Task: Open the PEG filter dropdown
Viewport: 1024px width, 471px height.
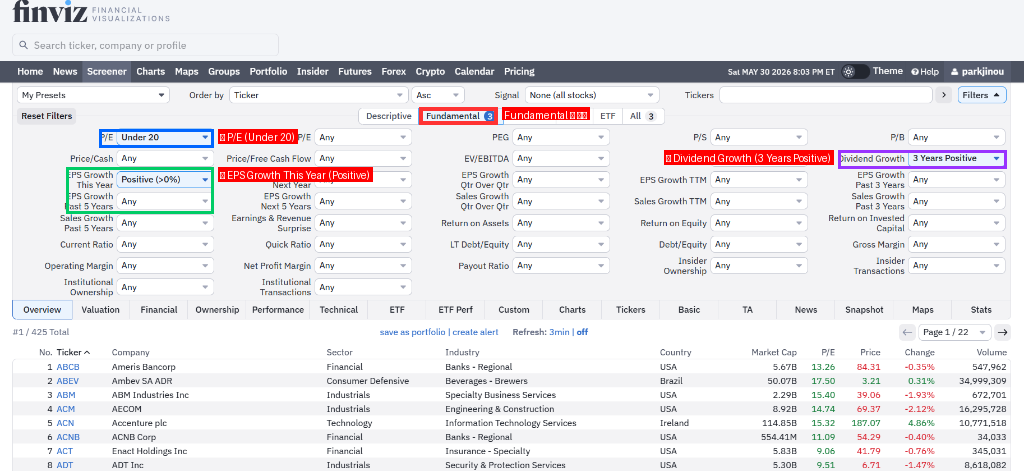Action: (x=561, y=137)
